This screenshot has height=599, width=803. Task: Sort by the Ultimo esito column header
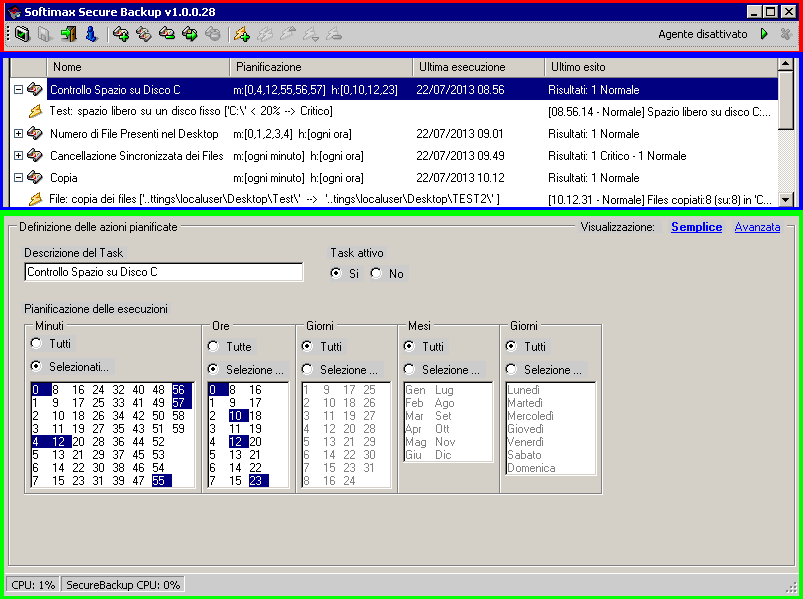[x=661, y=67]
